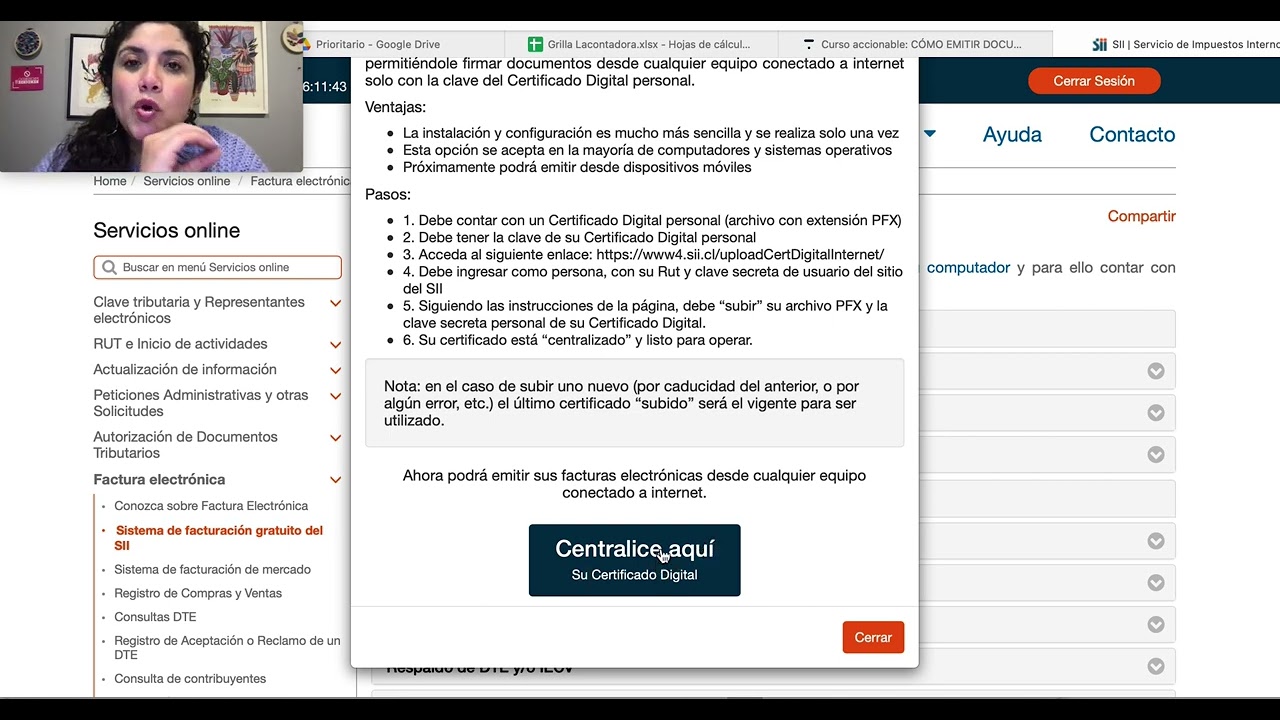Screen dimensions: 1280x720
Task: Expand Peticiones Administrativas y otras Solicitudes
Action: (x=336, y=396)
